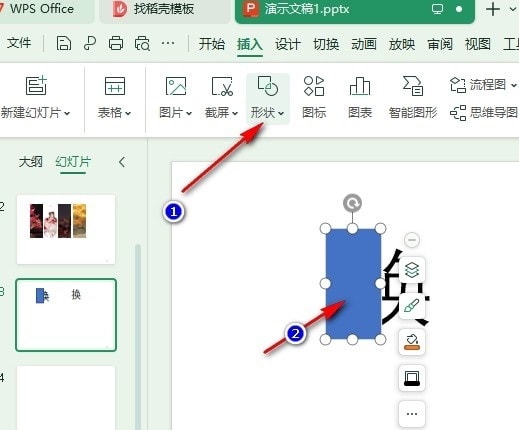
Task: Click the shape outline icon in floating bar
Action: coord(412,378)
